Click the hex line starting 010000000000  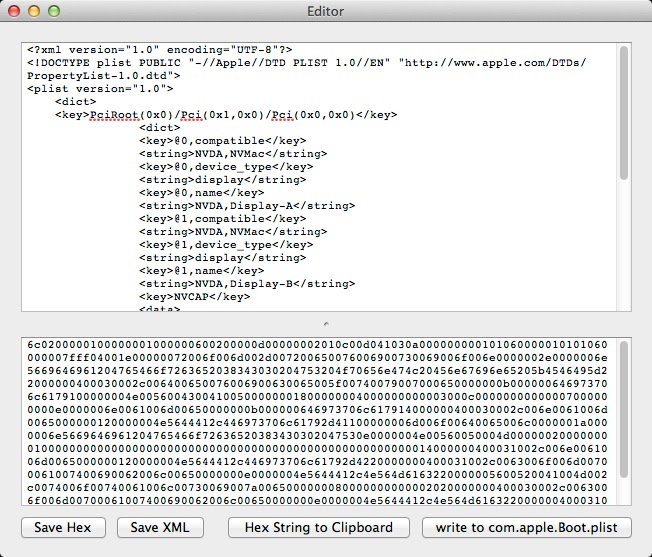click(x=317, y=449)
